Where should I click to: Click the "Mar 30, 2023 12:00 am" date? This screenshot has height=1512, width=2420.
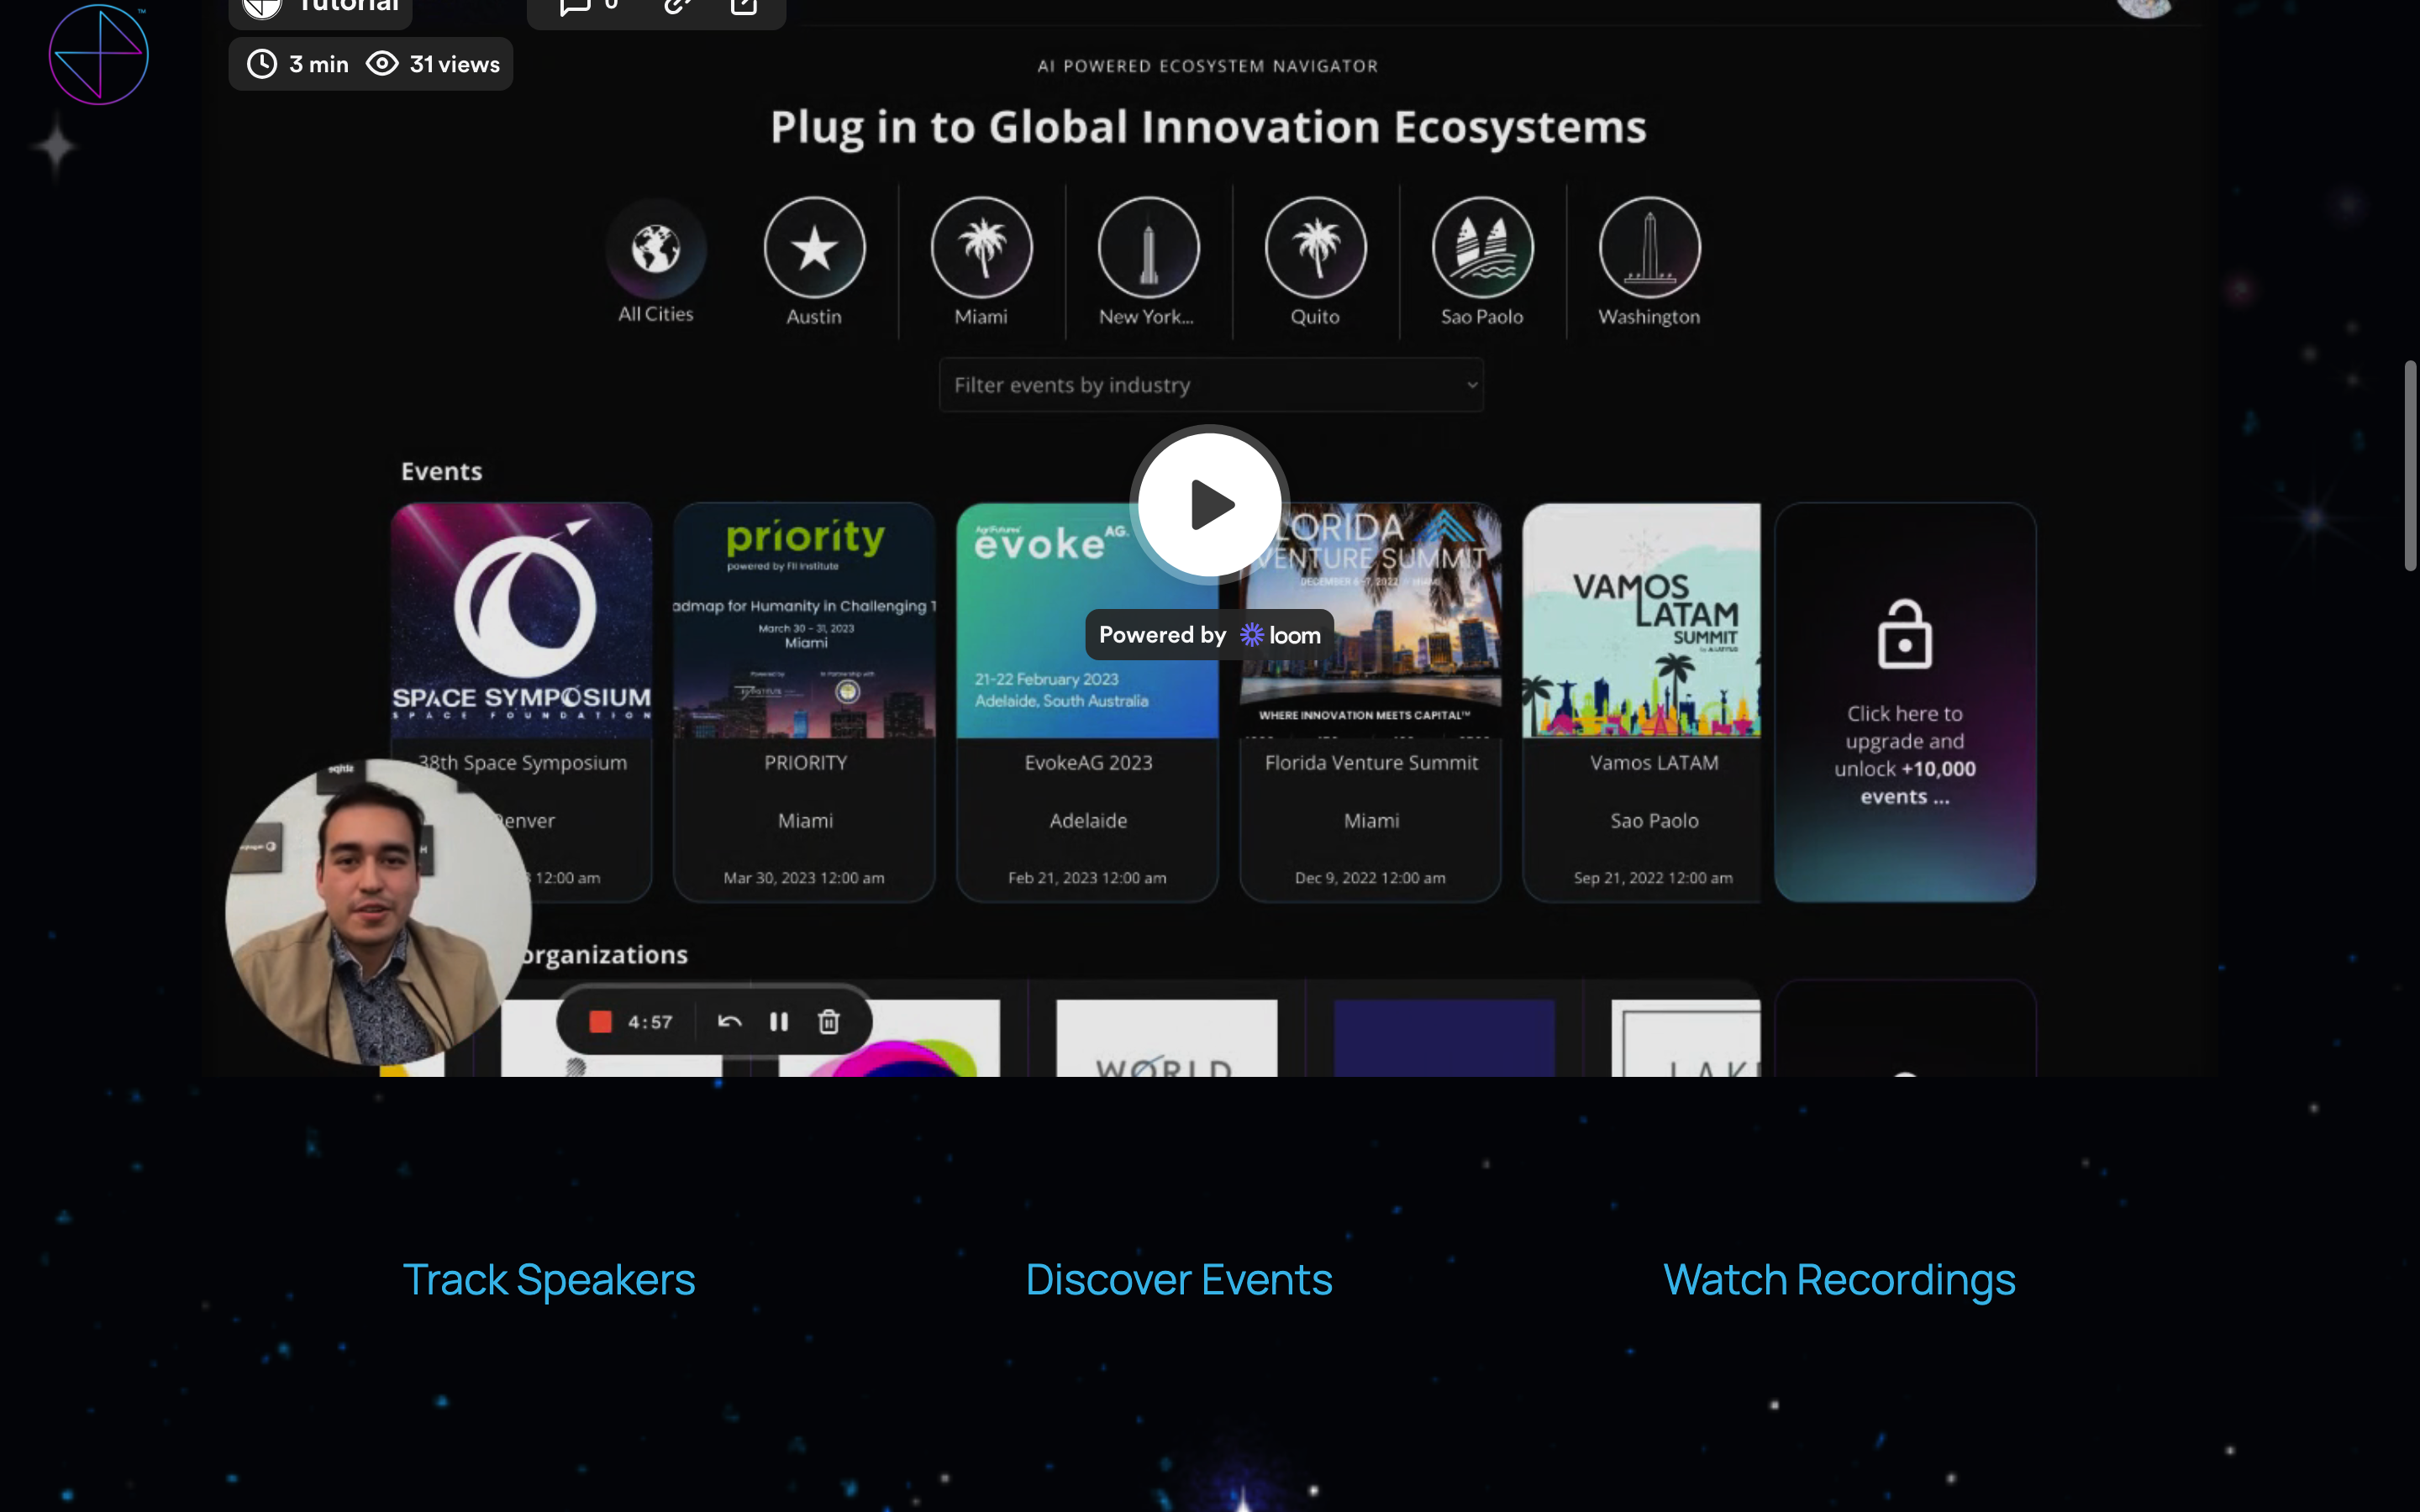pos(804,878)
